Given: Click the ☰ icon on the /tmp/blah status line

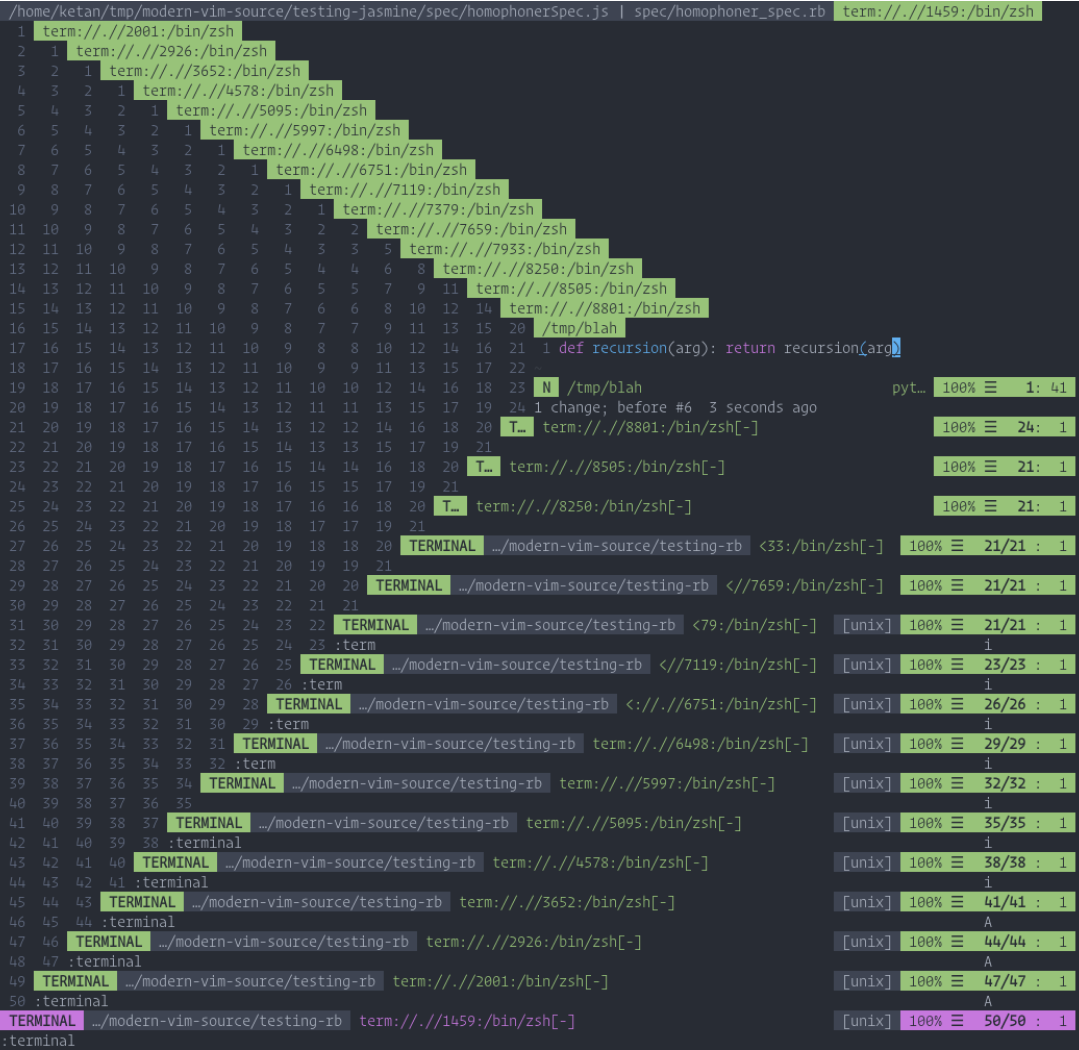Looking at the screenshot, I should pyautogui.click(x=991, y=388).
